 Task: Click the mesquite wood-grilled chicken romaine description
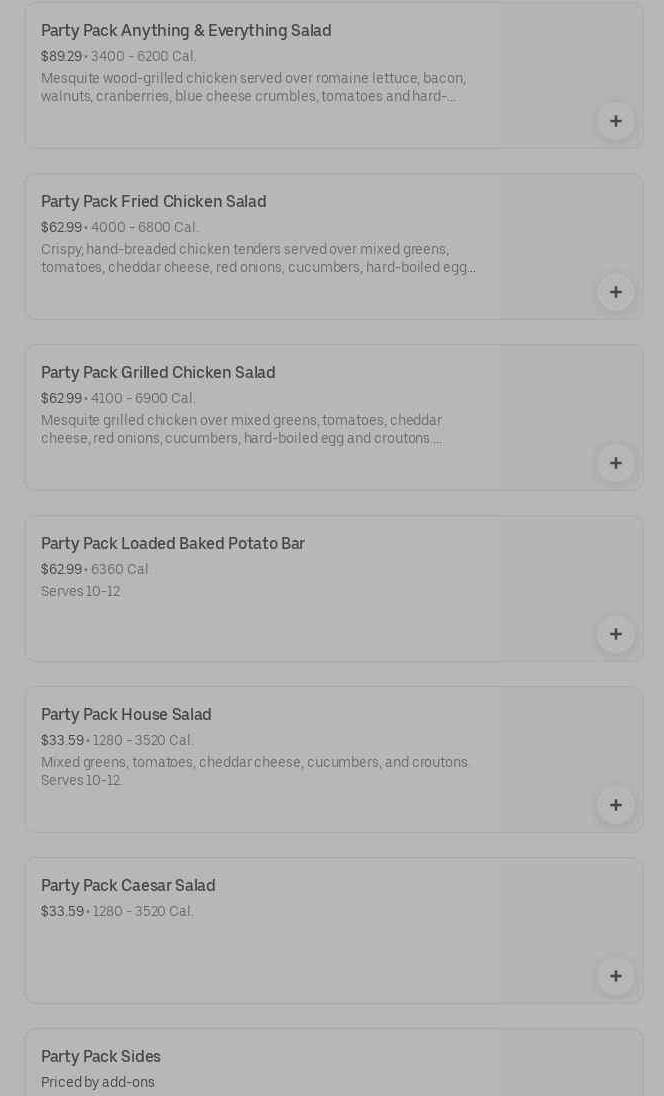pyautogui.click(x=253, y=88)
